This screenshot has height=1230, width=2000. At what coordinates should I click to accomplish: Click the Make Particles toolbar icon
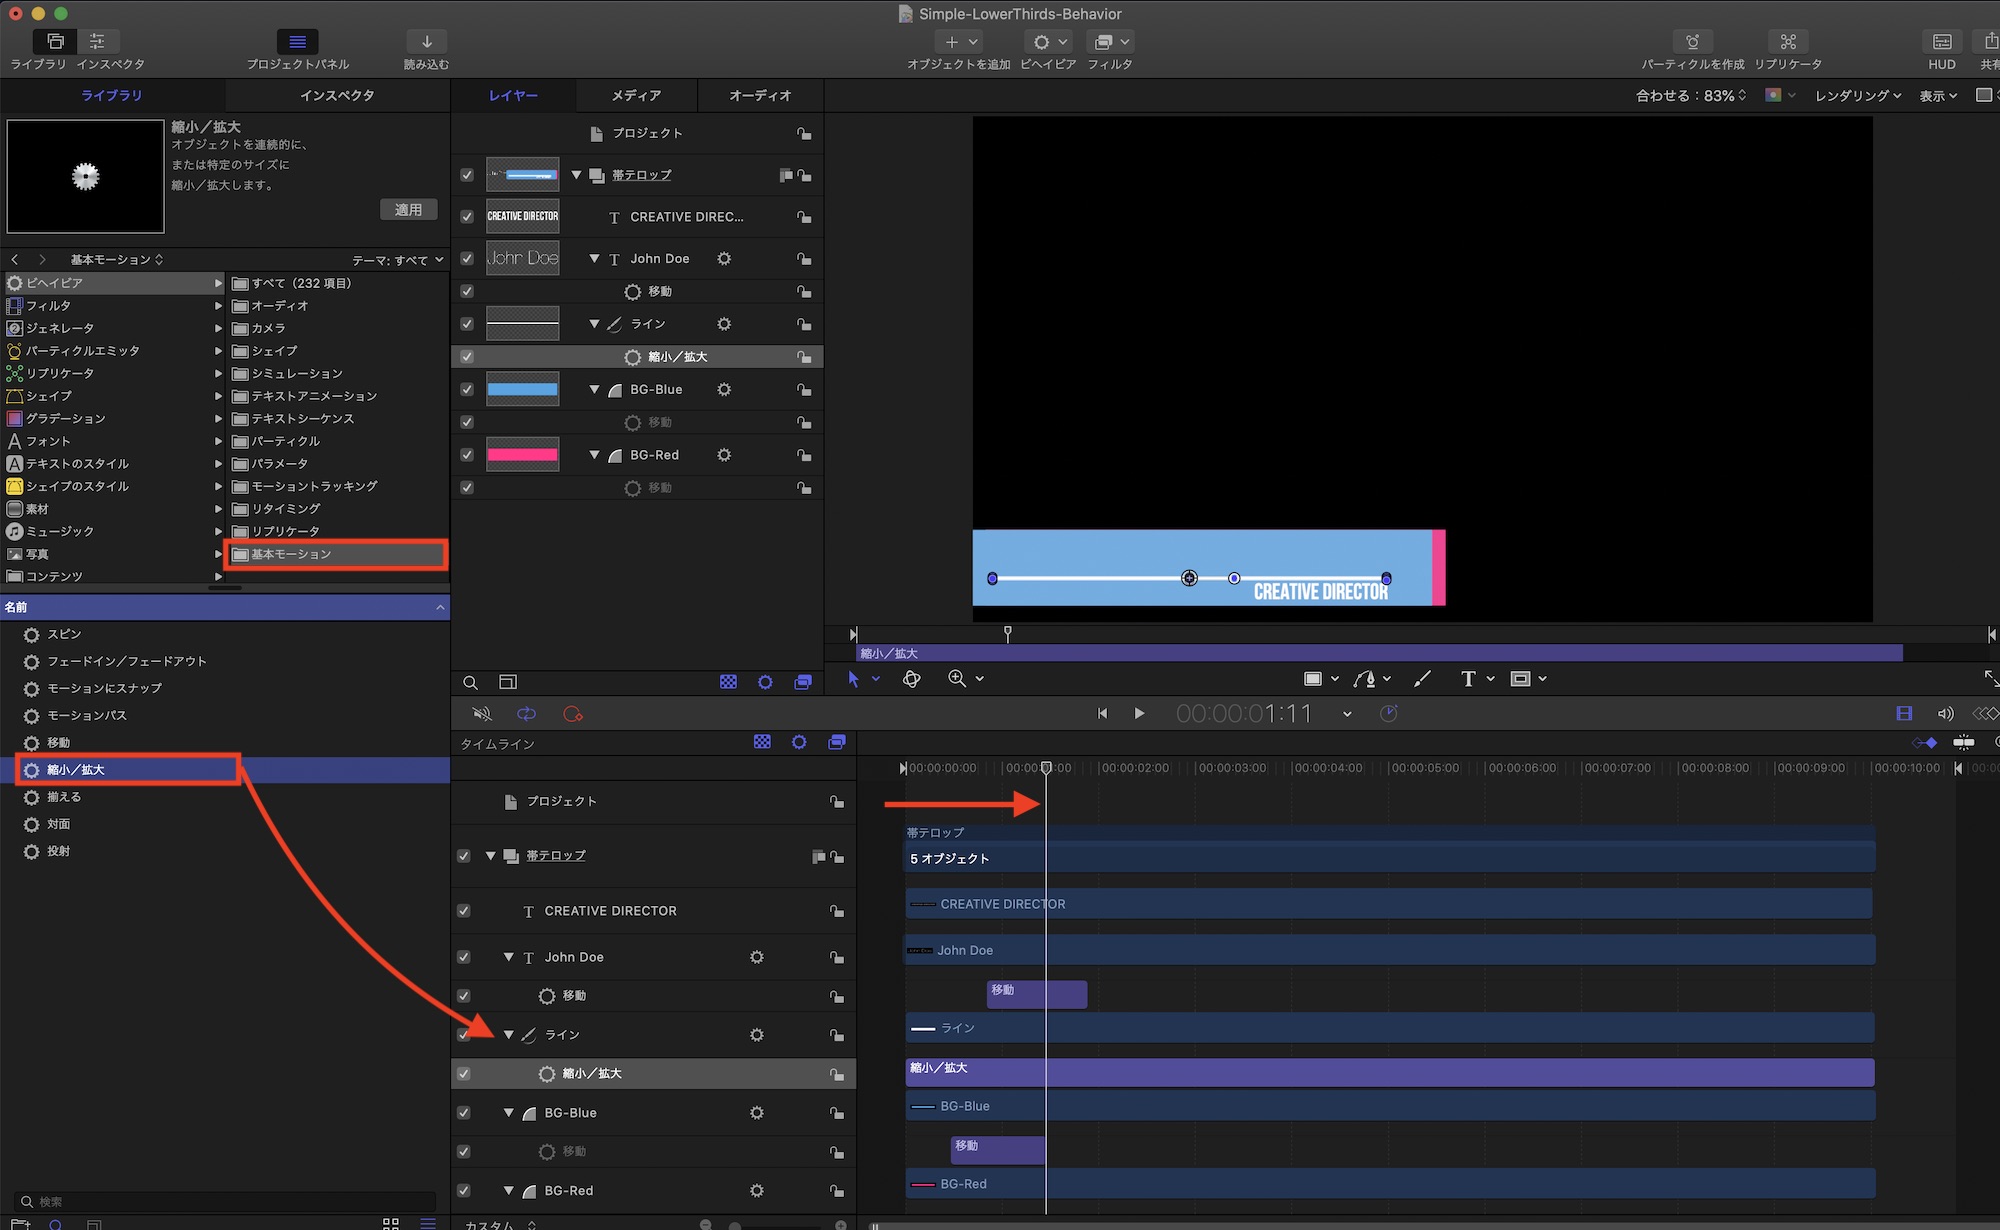coord(1692,42)
